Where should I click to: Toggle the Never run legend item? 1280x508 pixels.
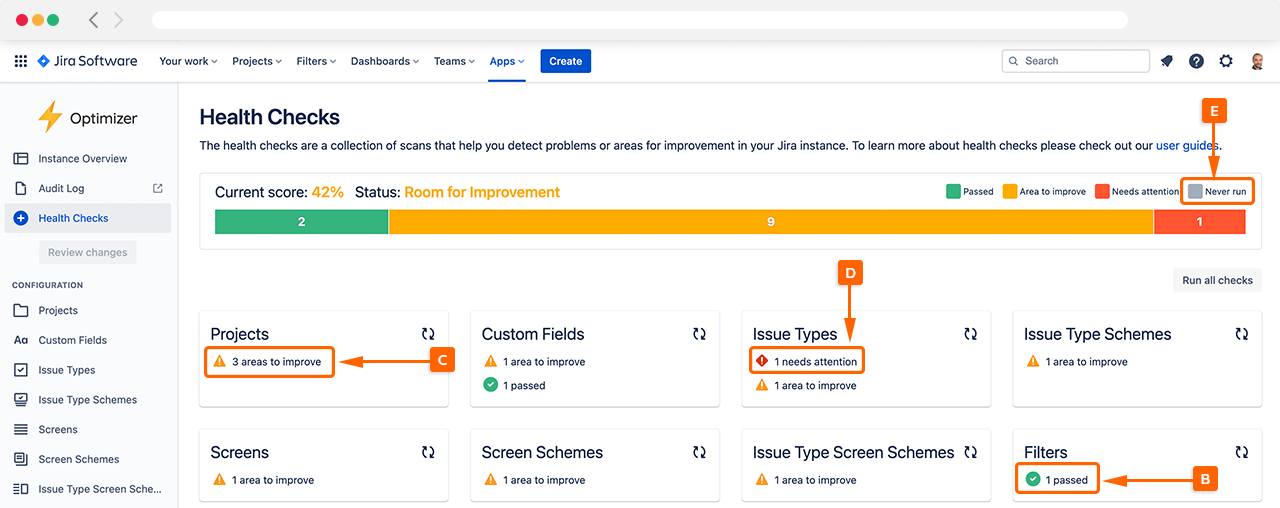coord(1218,191)
